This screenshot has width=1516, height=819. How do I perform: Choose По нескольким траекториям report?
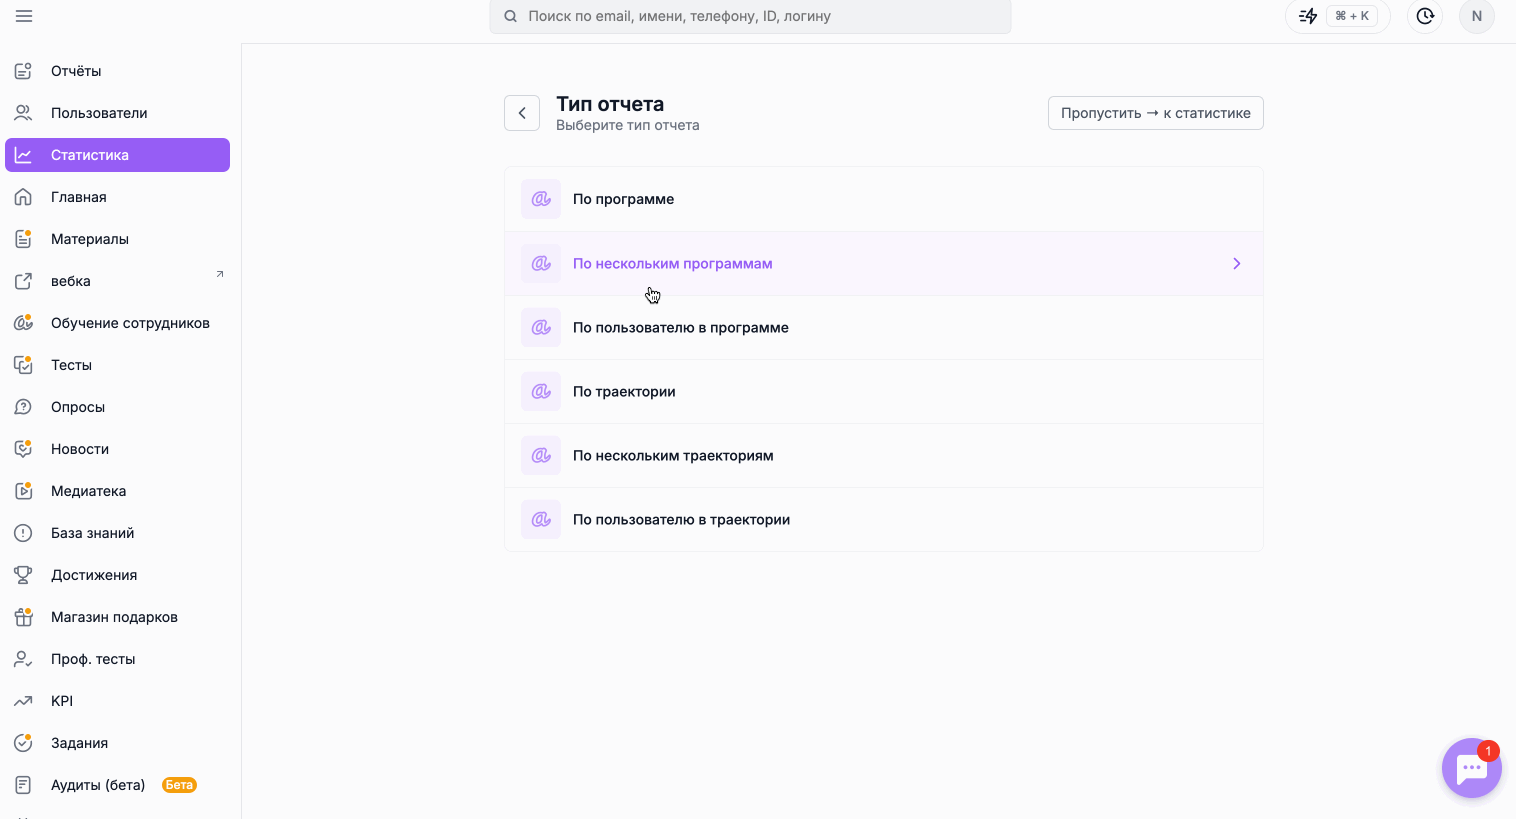[x=884, y=455]
